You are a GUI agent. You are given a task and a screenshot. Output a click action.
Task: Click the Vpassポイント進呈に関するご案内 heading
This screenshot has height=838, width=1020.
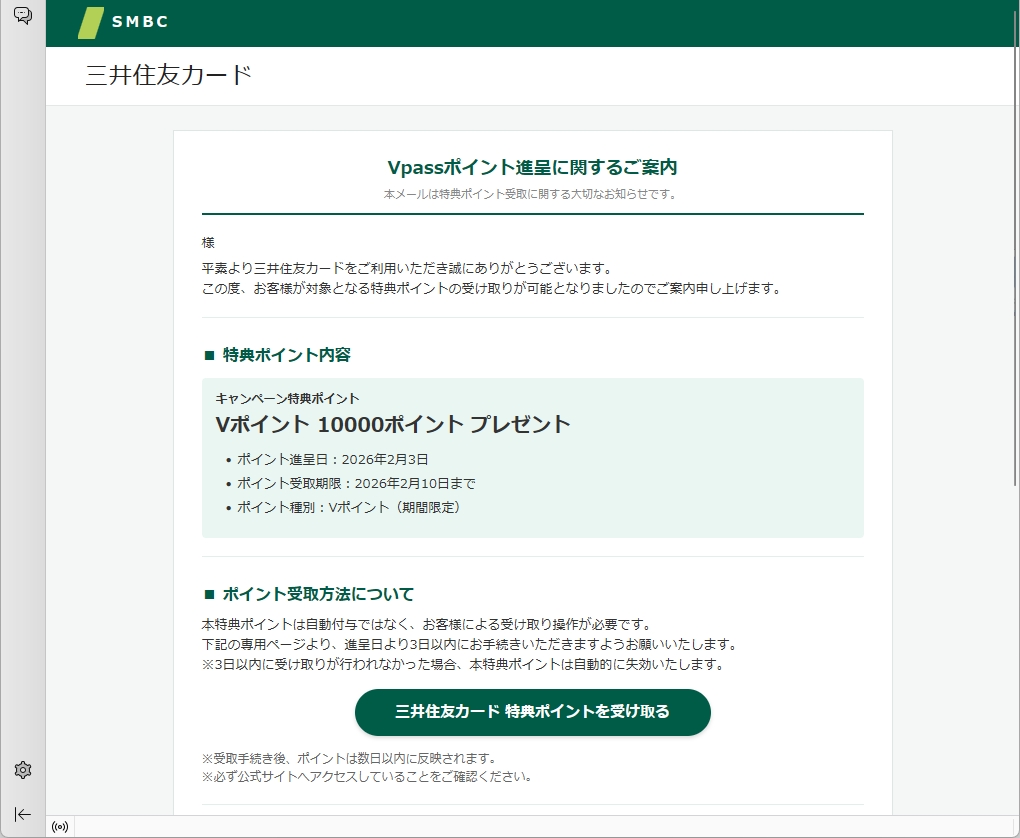click(x=532, y=168)
